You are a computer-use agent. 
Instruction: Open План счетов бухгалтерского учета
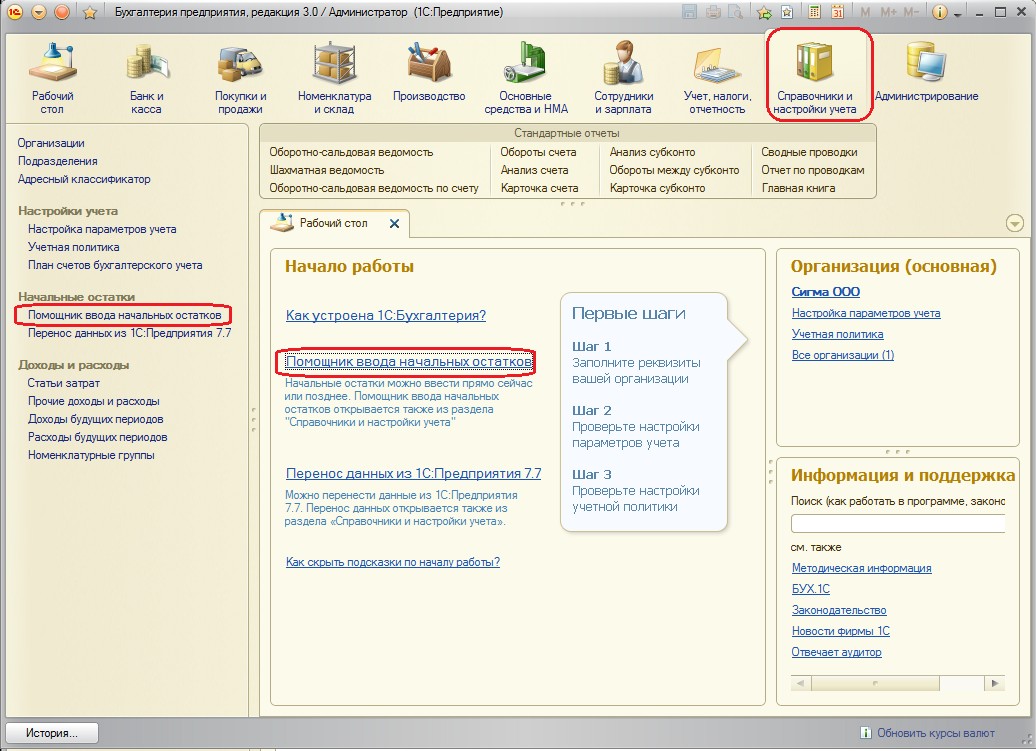pyautogui.click(x=115, y=265)
